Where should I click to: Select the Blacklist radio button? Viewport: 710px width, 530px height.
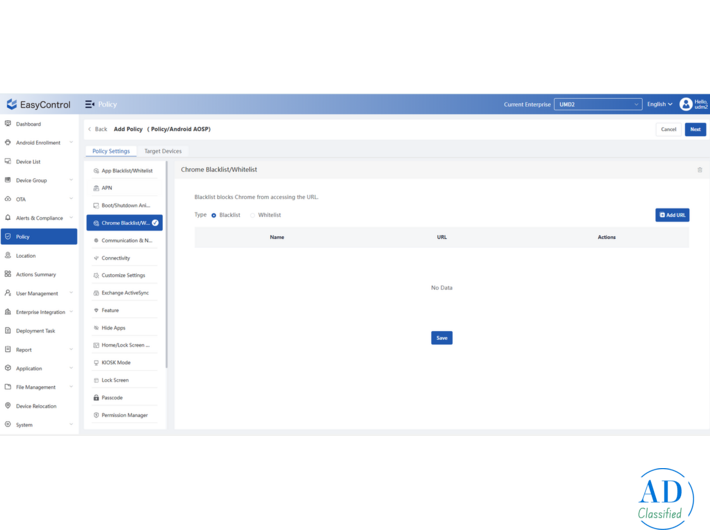point(214,215)
